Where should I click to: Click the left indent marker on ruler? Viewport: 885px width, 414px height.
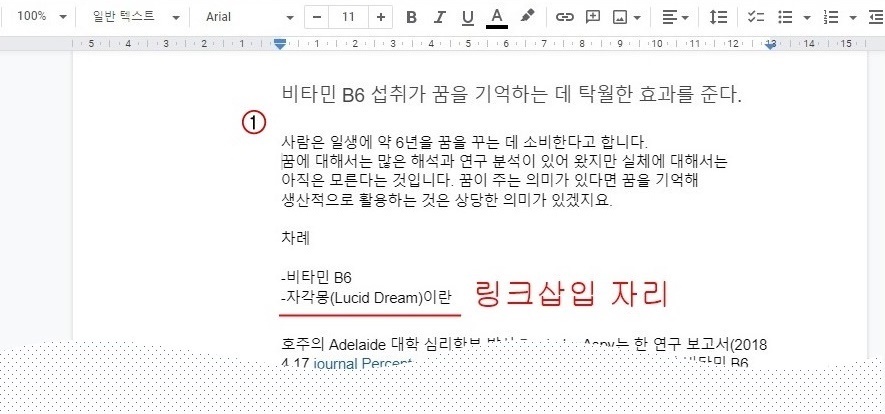[280, 45]
